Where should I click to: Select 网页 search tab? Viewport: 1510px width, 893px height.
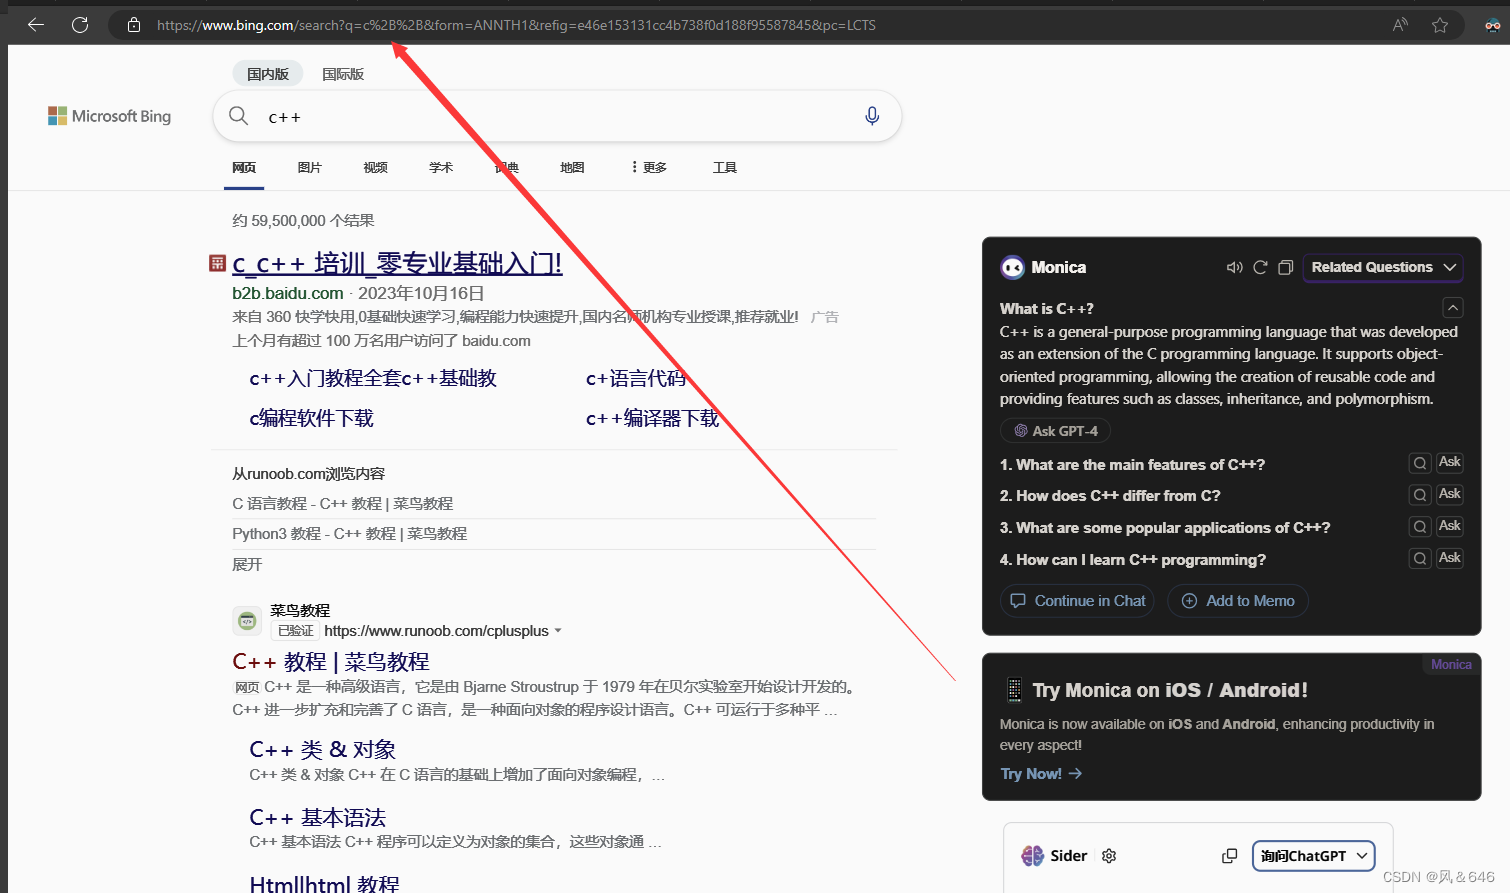pyautogui.click(x=244, y=167)
